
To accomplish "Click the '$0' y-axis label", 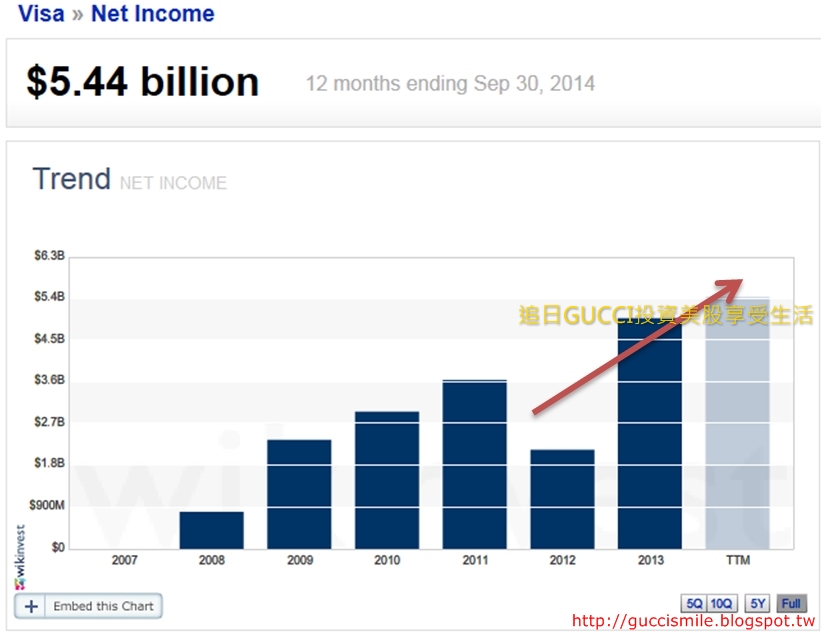I will [x=58, y=548].
